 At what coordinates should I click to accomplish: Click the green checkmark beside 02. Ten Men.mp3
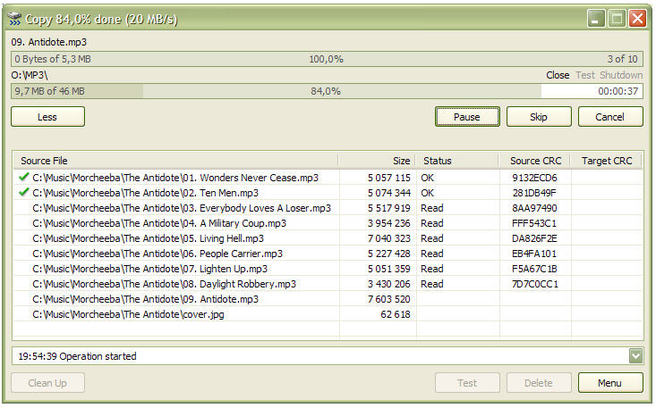coord(23,193)
